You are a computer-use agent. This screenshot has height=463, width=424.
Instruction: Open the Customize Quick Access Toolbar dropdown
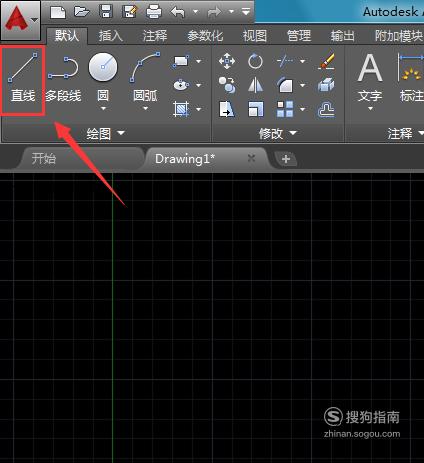(246, 12)
